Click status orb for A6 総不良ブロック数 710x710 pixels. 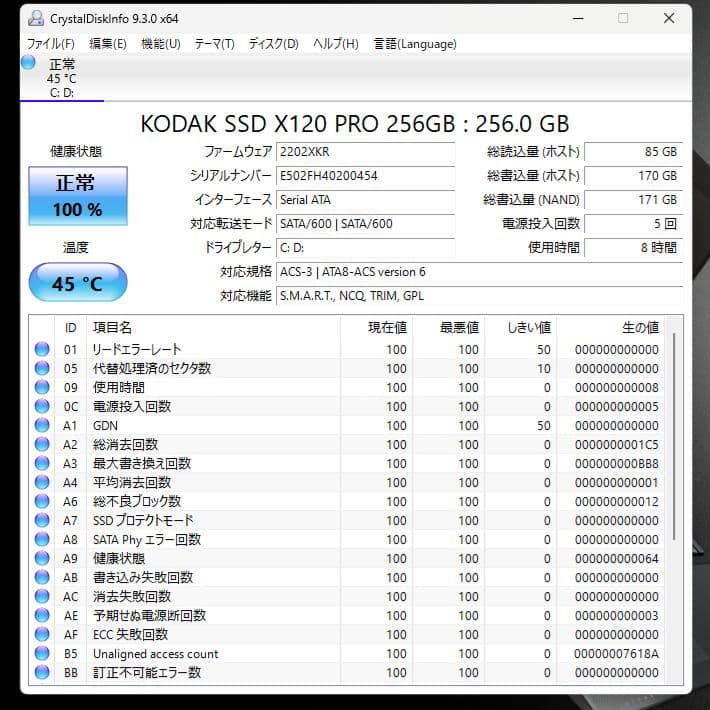(42, 501)
